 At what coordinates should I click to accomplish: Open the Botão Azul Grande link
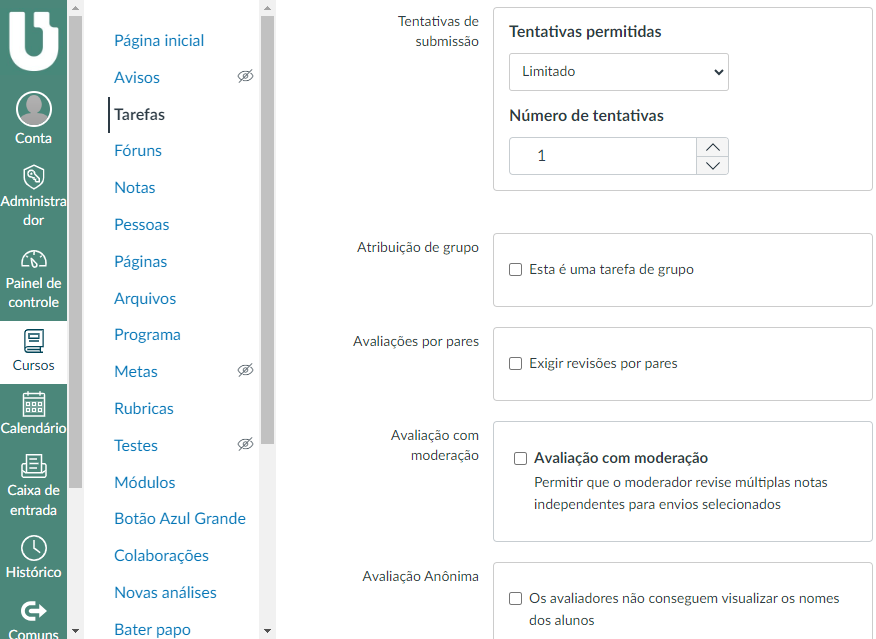180,519
